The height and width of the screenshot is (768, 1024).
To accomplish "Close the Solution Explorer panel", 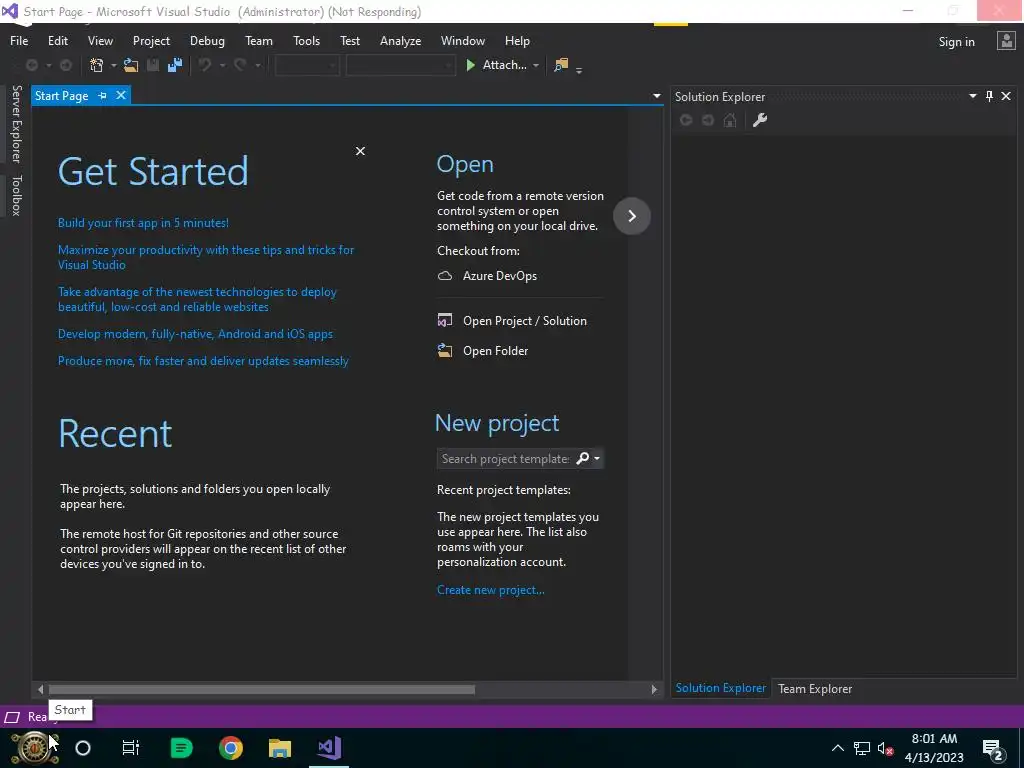I will tap(1006, 97).
